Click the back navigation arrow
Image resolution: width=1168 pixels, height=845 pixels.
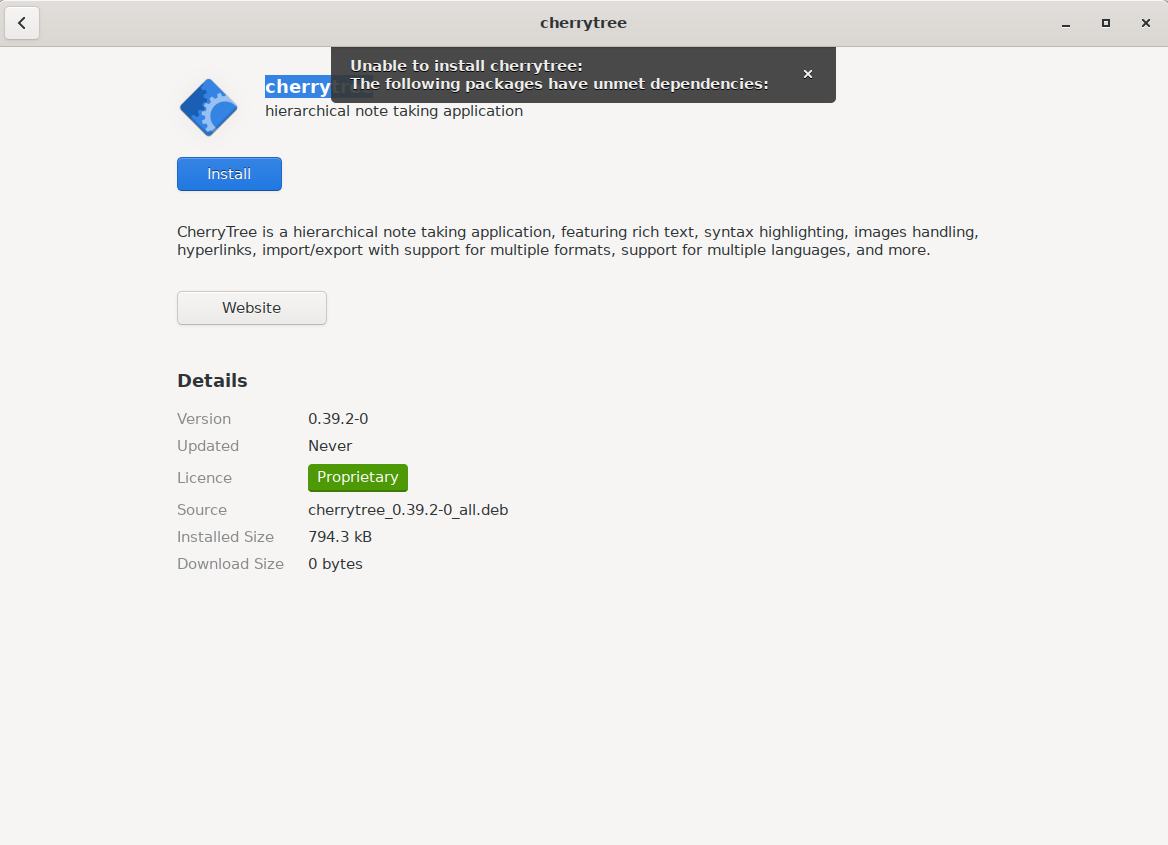(x=22, y=22)
